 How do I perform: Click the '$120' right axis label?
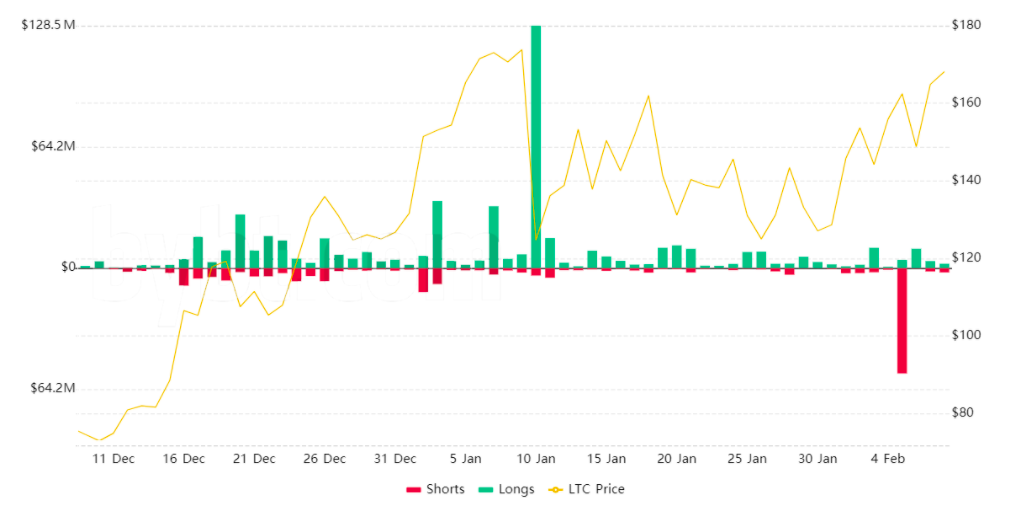click(967, 258)
